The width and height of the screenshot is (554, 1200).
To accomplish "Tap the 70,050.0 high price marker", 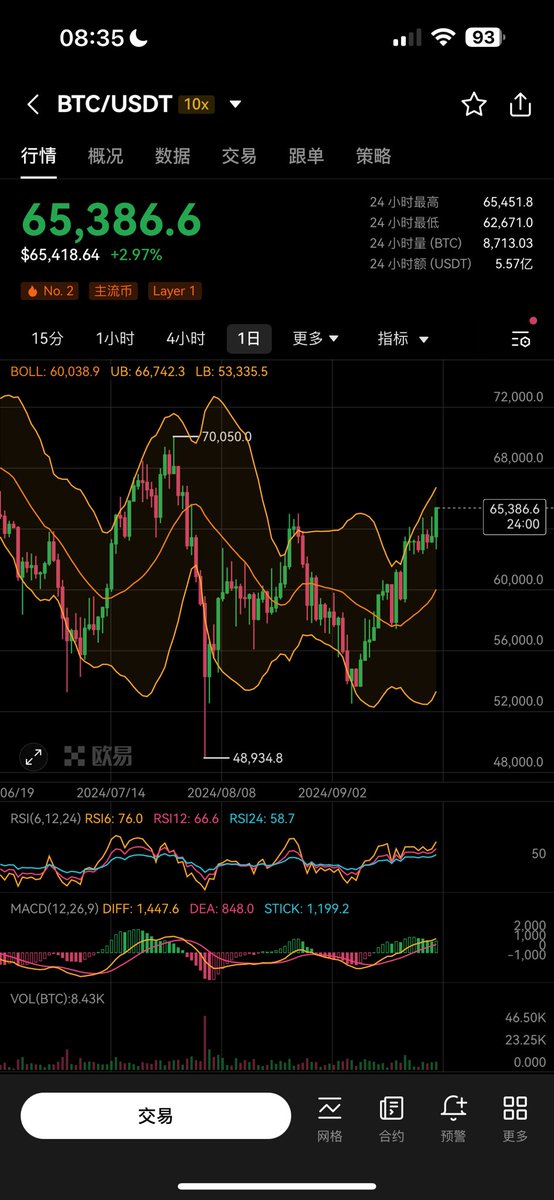I will click(x=226, y=437).
